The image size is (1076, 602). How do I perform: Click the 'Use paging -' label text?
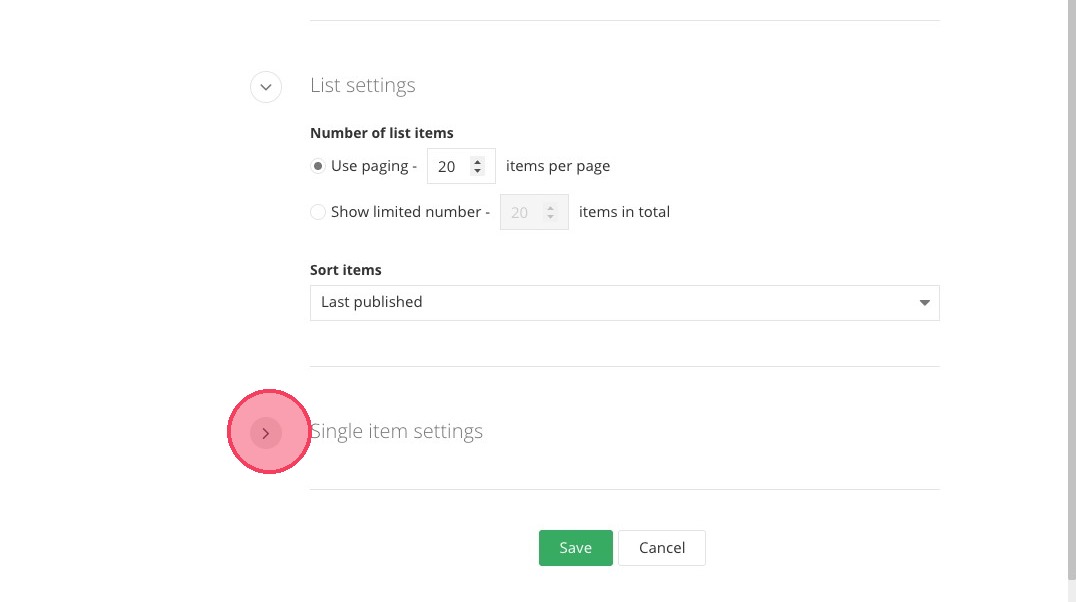click(x=374, y=166)
